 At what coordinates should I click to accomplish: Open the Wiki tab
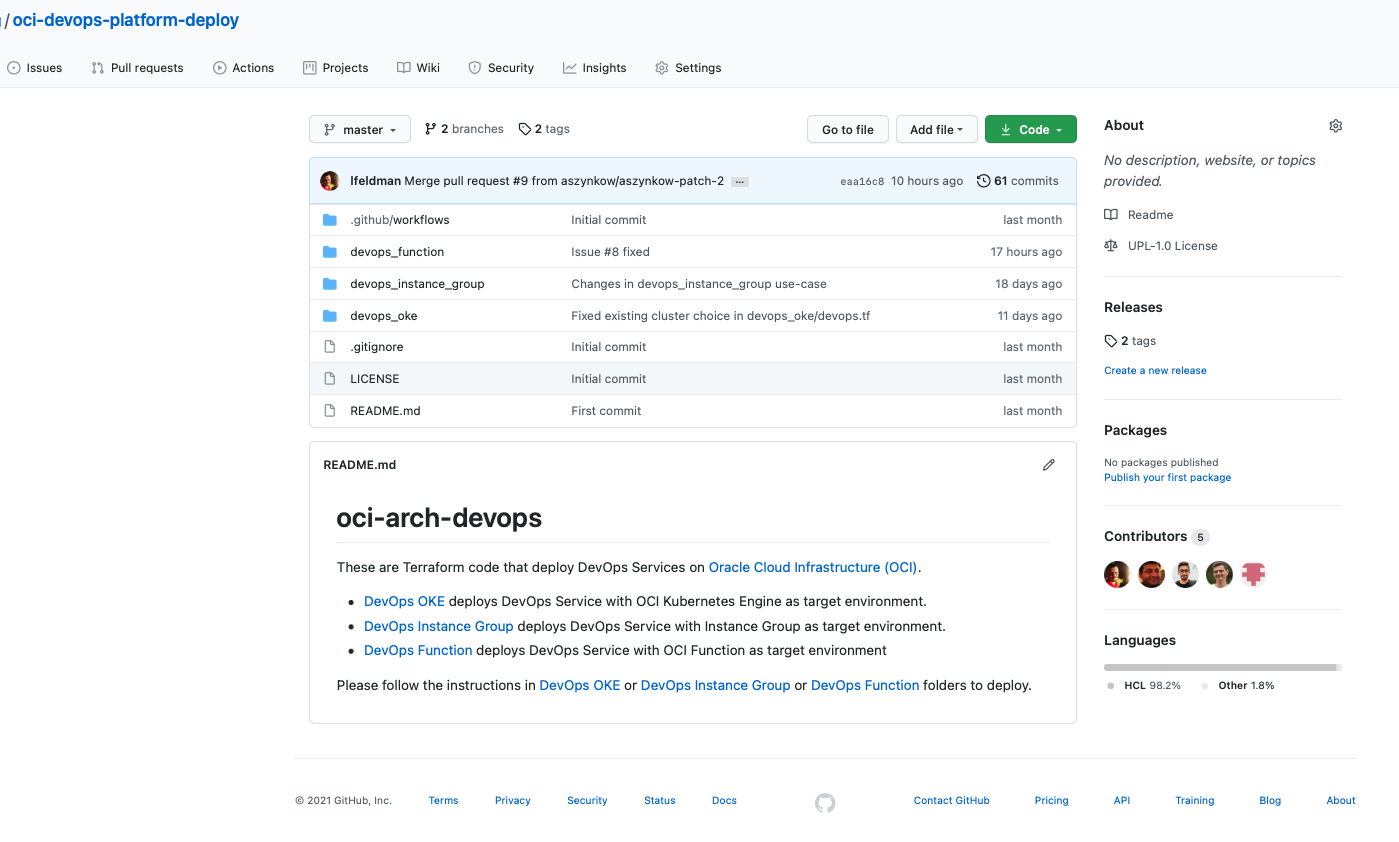418,68
